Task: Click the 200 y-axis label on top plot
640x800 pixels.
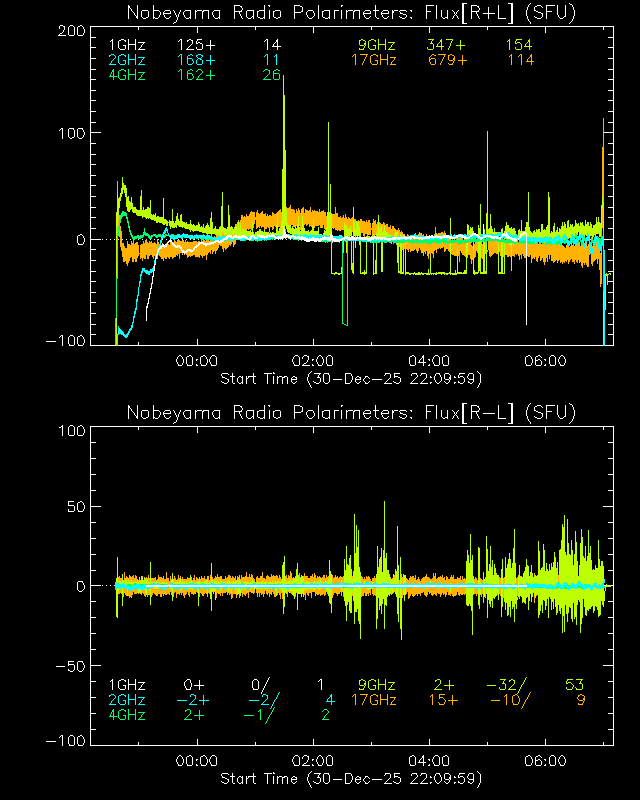Action: 69,30
